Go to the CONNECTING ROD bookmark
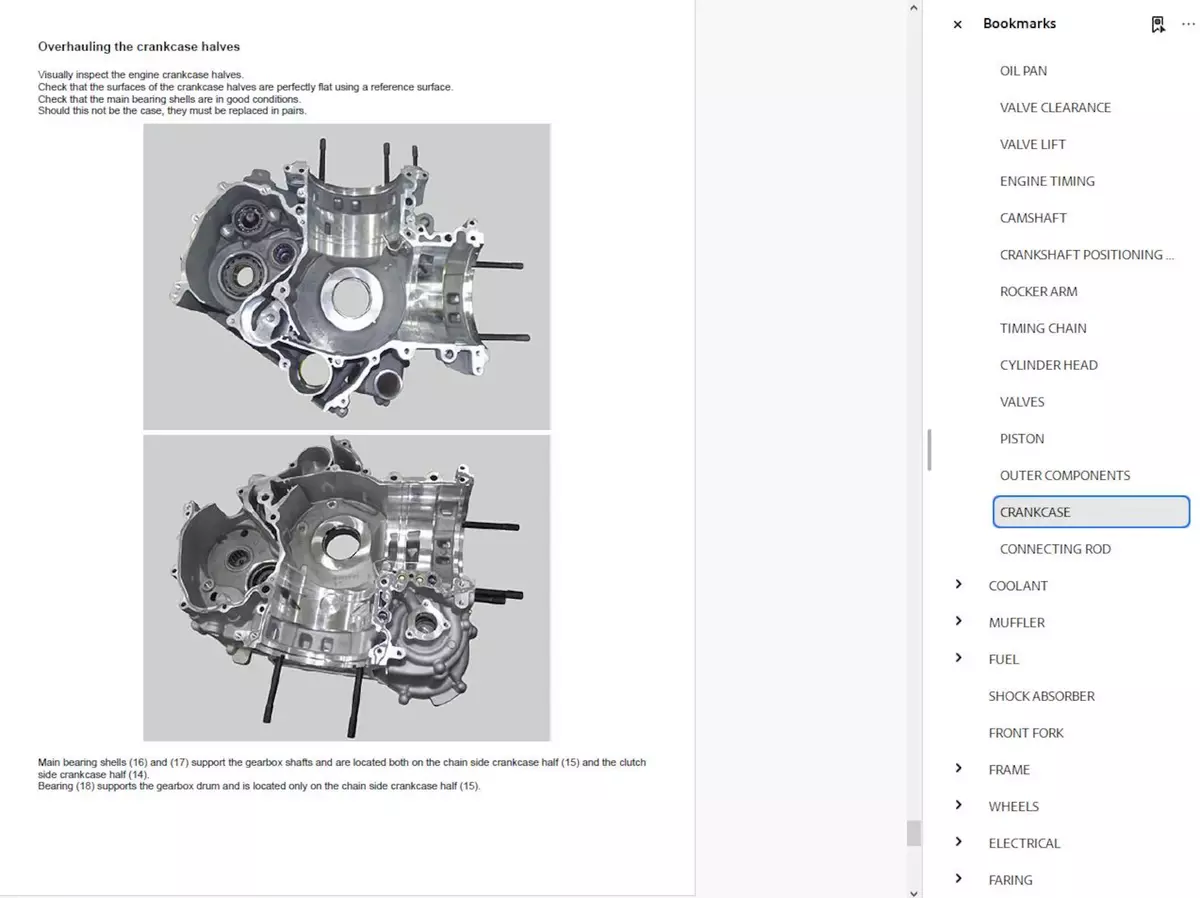Viewport: 1200px width, 898px height. coord(1055,549)
